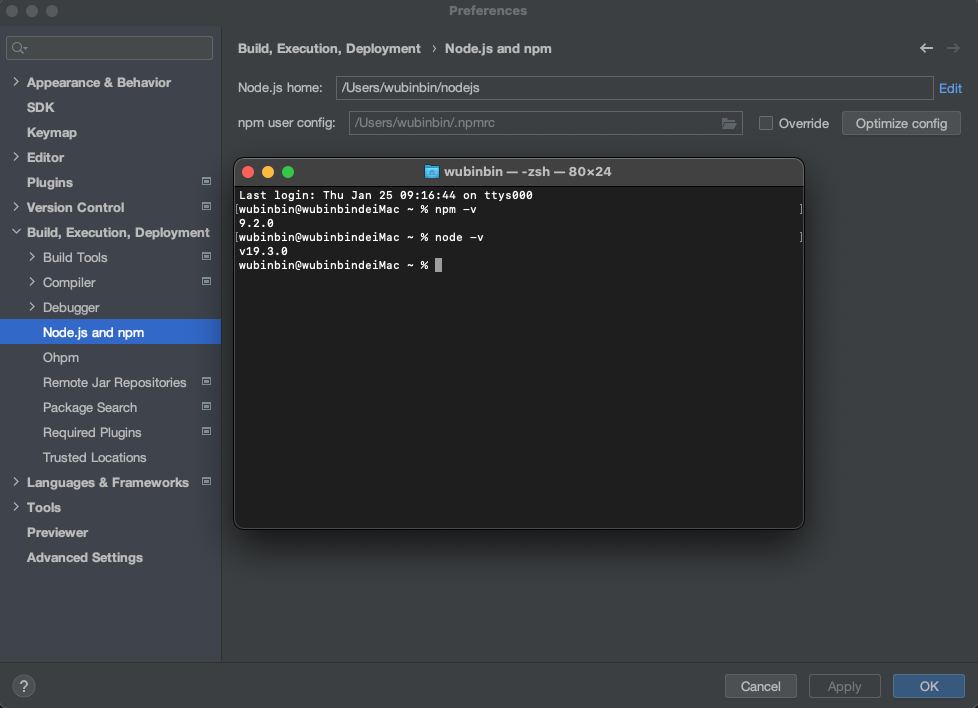978x708 pixels.
Task: Select the Previewer settings page
Action: click(57, 532)
